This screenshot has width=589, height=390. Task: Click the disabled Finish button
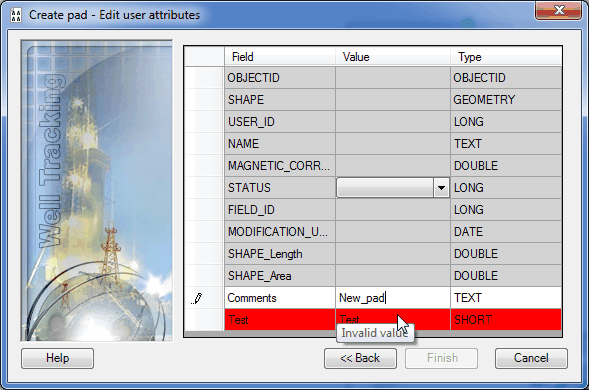(x=441, y=358)
